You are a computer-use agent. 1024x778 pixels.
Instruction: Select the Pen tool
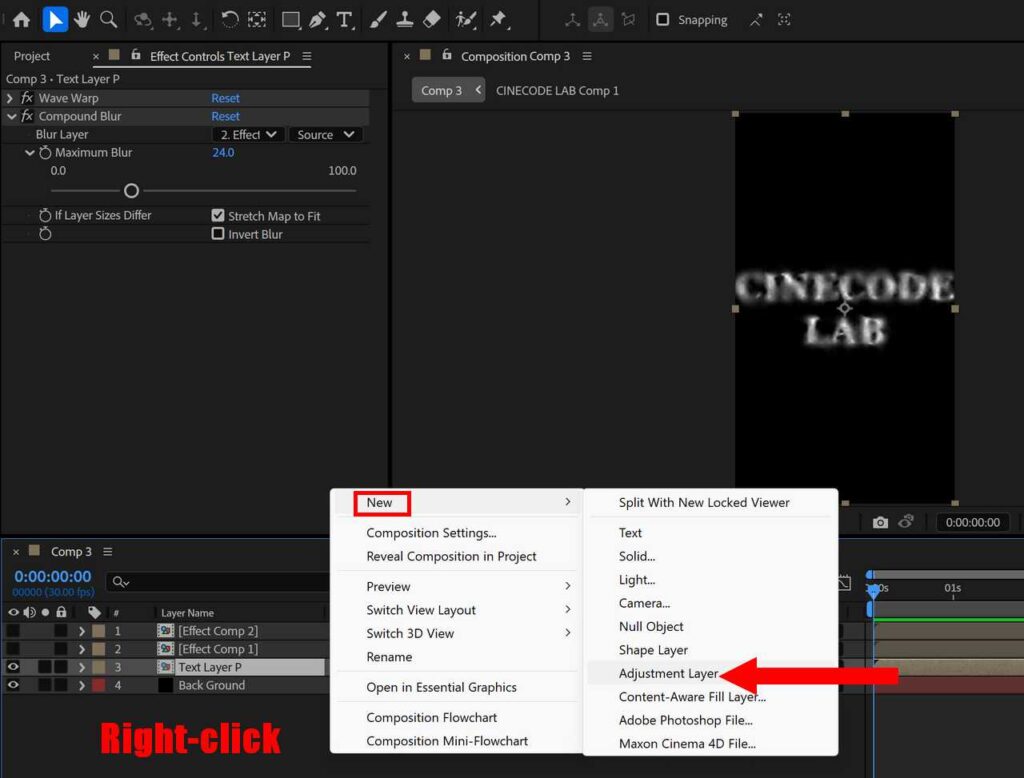[317, 20]
